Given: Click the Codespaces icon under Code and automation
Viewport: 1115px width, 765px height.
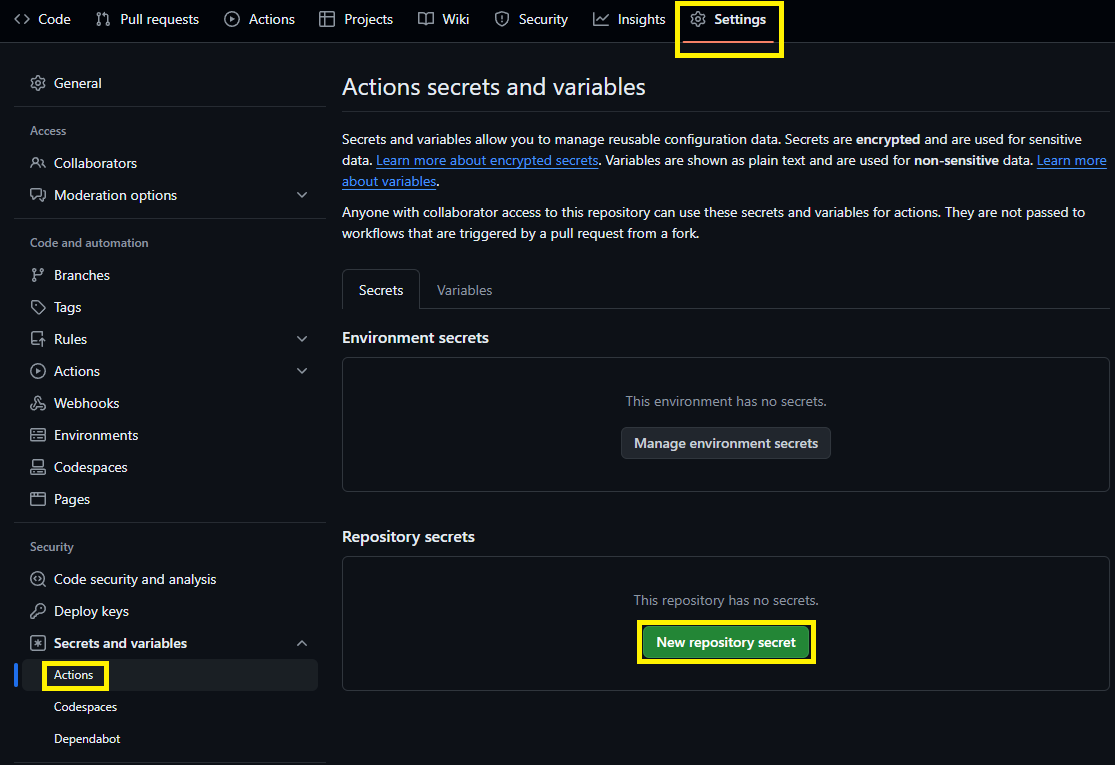Looking at the screenshot, I should click(x=38, y=467).
